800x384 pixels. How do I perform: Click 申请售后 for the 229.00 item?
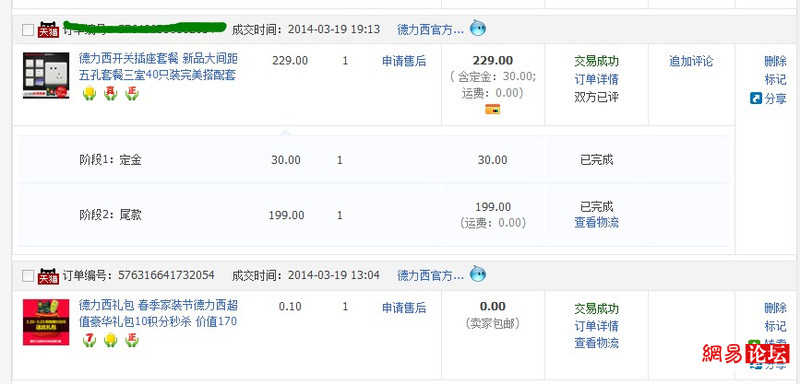pos(404,61)
